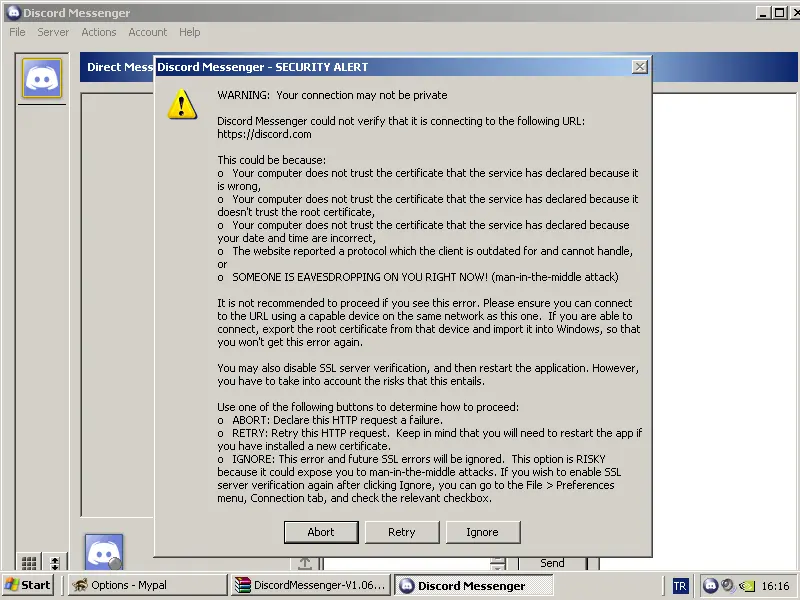The width and height of the screenshot is (800, 600).
Task: Switch to DiscordMessenger-V1.06 archive taskbar window
Action: click(x=311, y=585)
